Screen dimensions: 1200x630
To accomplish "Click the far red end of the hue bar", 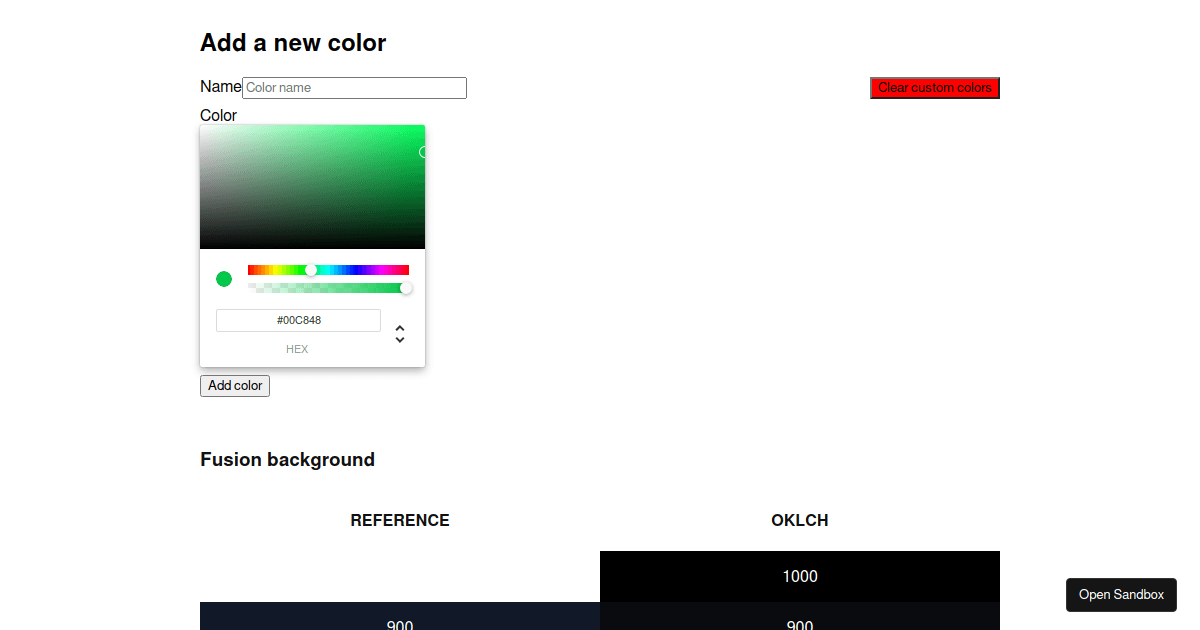I will [x=251, y=269].
